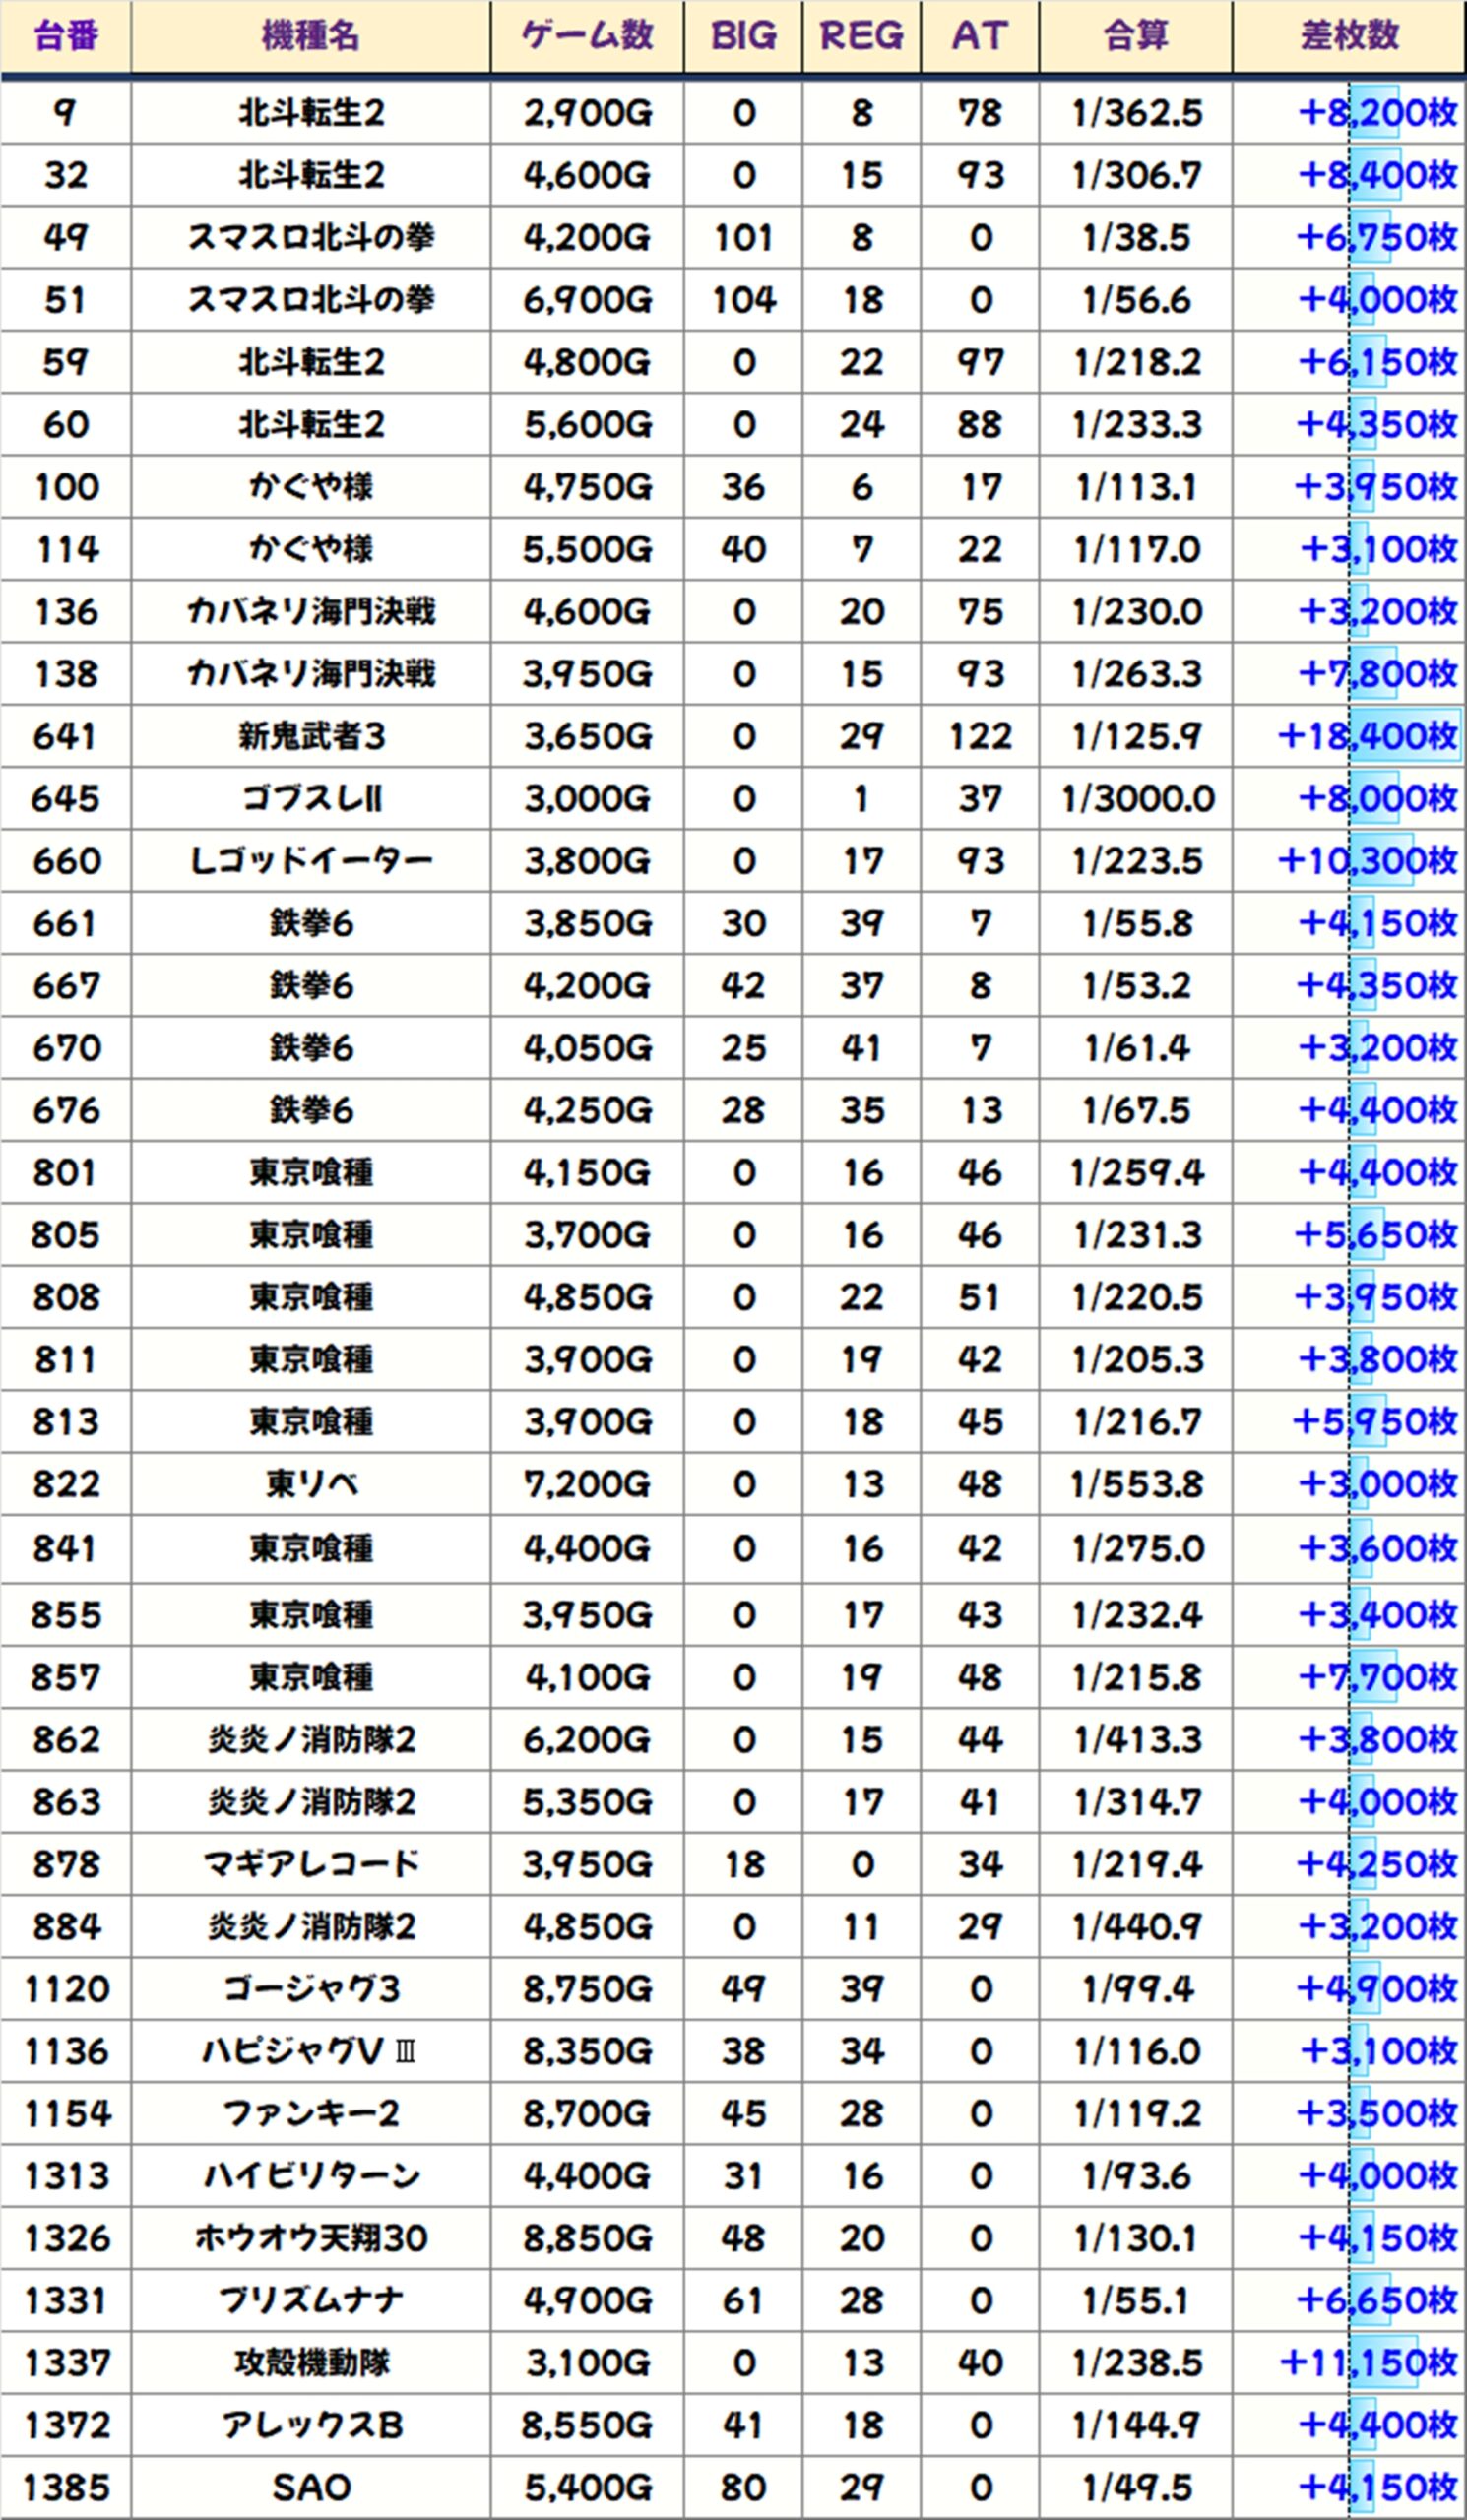
Task: Select the マギアレコード machine name cell
Action: point(310,1864)
